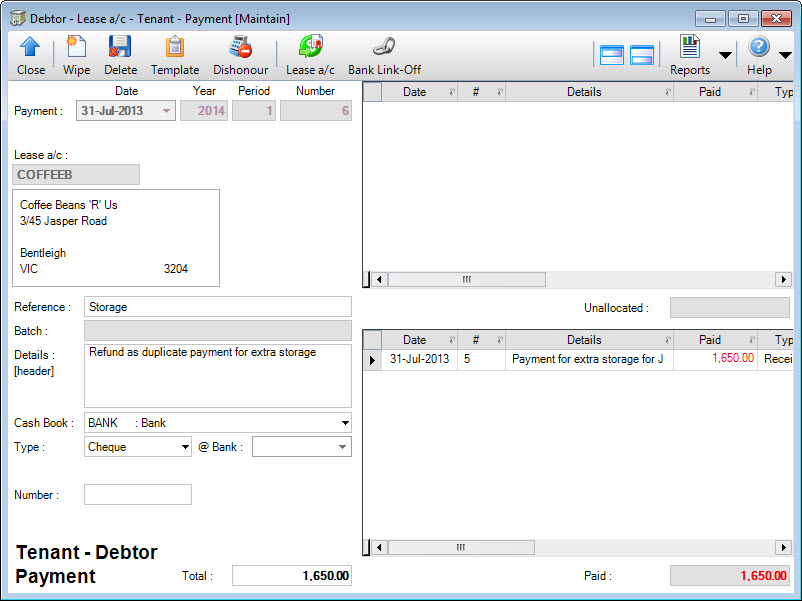Click the Total amount field
The image size is (802, 601).
coord(292,575)
